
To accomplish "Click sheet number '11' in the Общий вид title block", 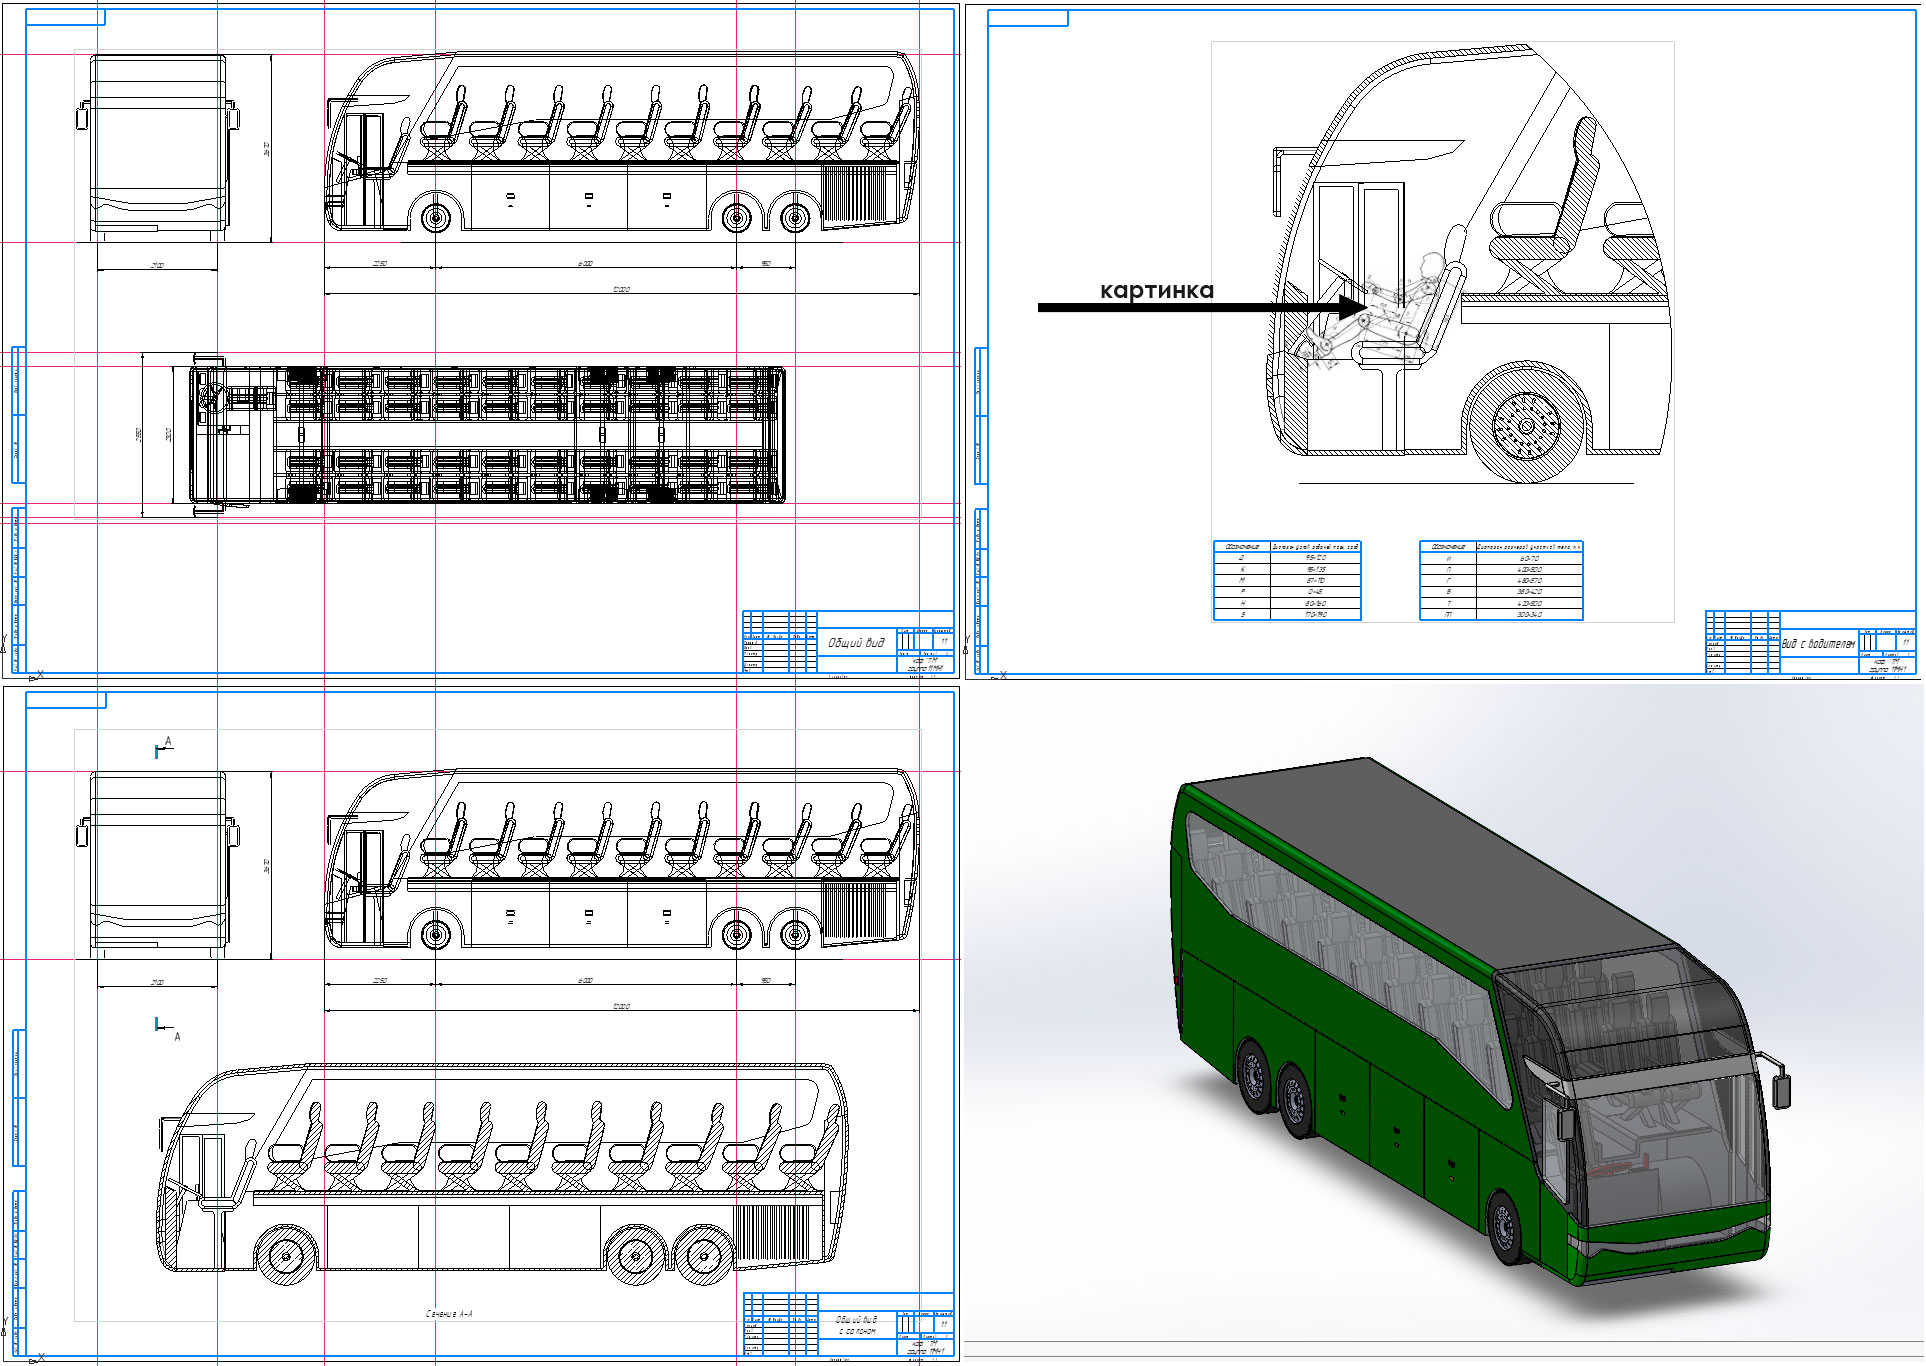I will [x=943, y=642].
